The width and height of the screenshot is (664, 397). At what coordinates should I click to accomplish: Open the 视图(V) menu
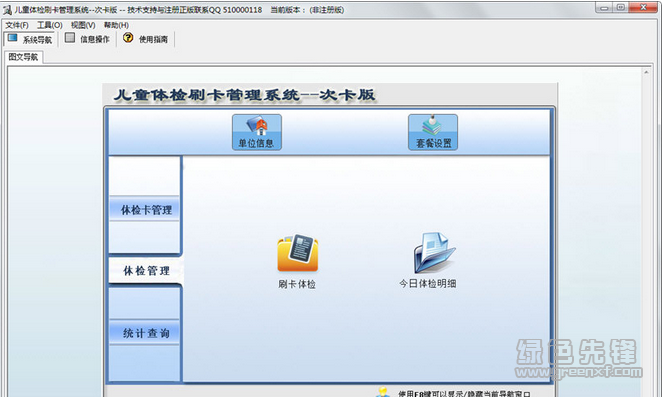tap(83, 25)
